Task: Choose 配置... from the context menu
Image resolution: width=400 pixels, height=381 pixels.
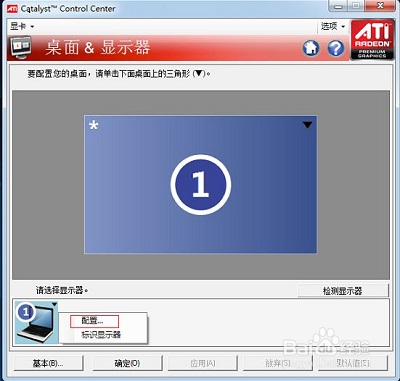Action: point(94,321)
